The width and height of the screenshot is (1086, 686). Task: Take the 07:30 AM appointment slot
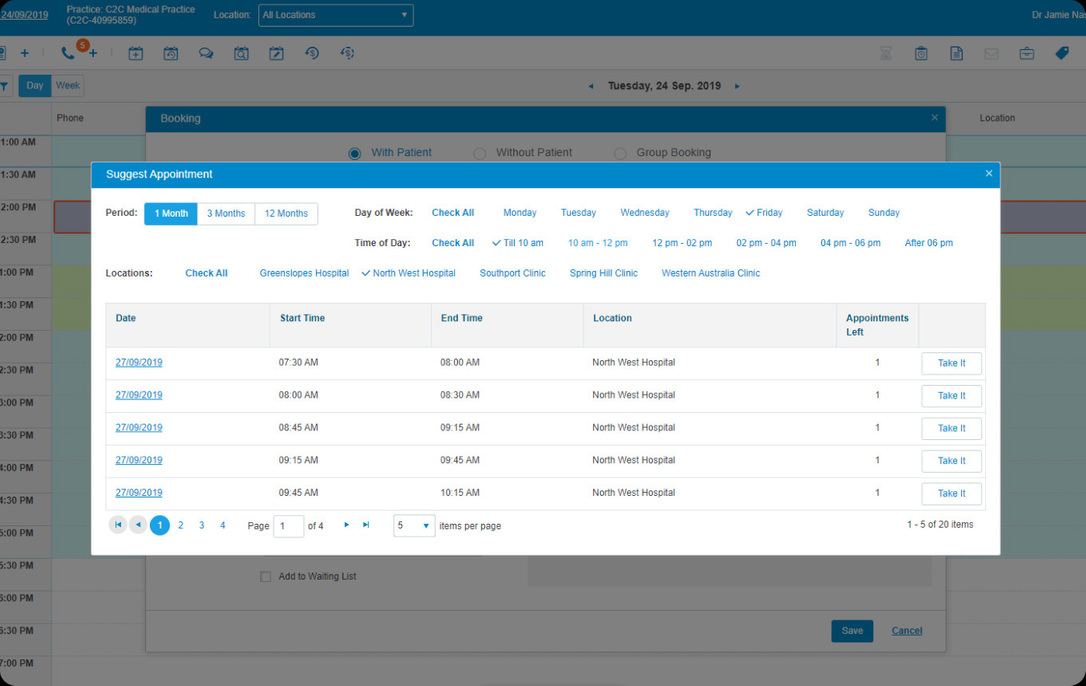pyautogui.click(x=951, y=363)
